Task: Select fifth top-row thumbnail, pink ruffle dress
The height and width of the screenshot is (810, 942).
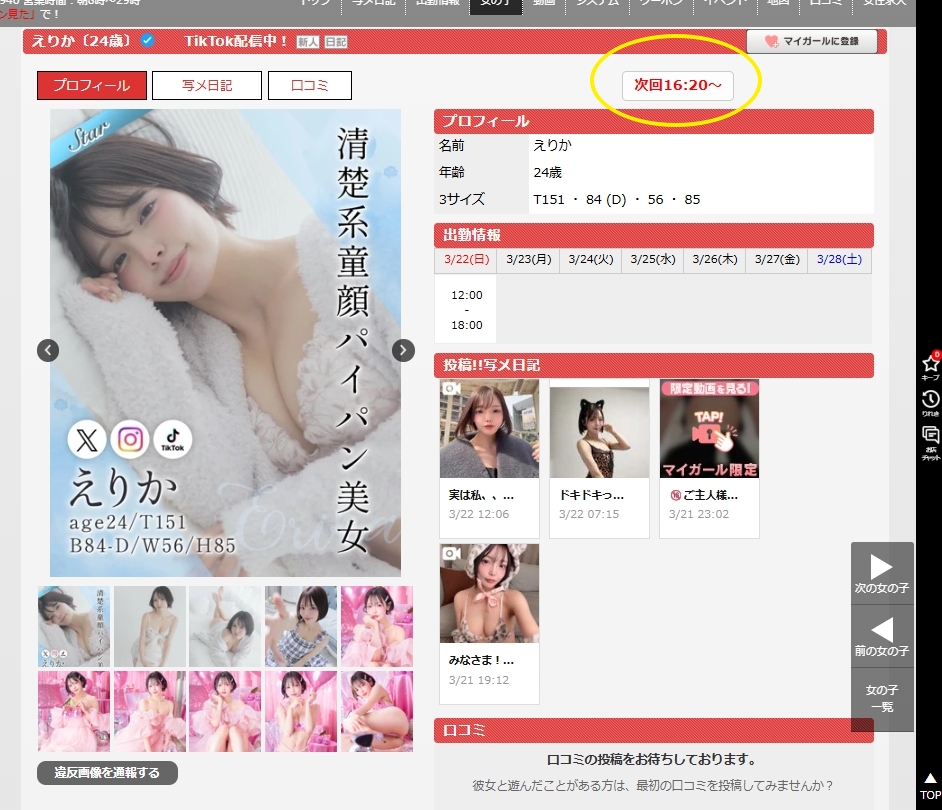Action: (x=377, y=627)
